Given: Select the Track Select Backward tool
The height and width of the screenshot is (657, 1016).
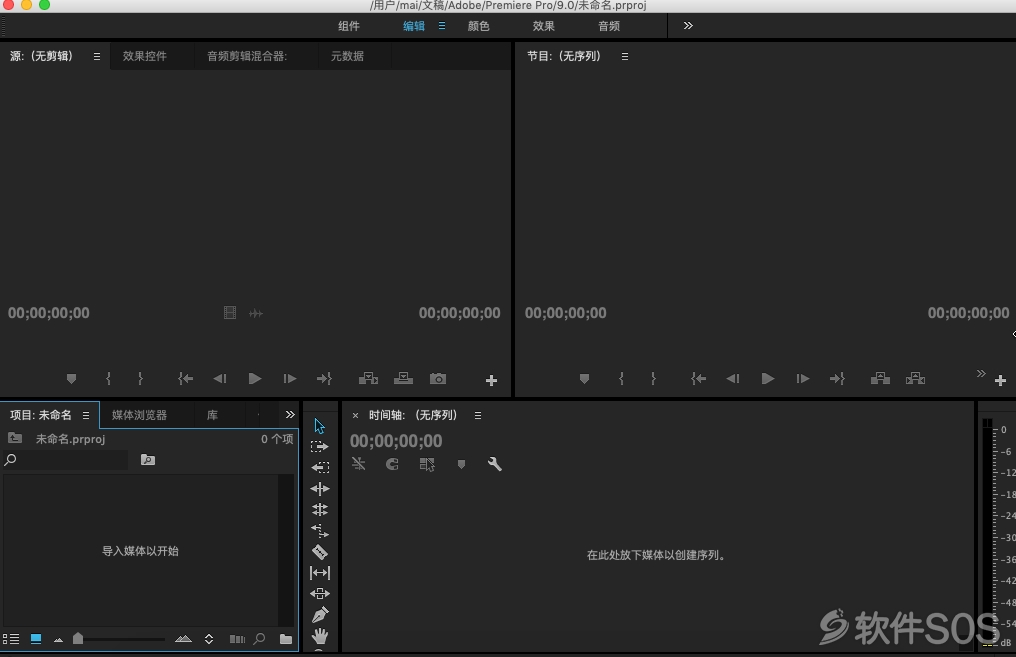Looking at the screenshot, I should 319,467.
